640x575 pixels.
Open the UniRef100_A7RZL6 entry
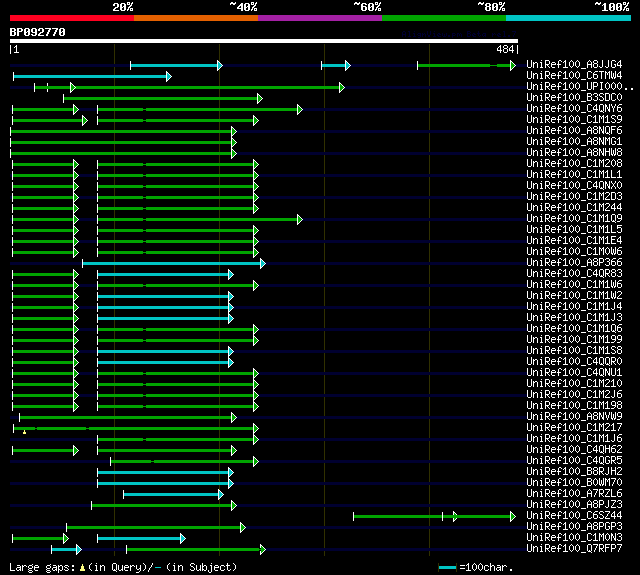click(574, 494)
